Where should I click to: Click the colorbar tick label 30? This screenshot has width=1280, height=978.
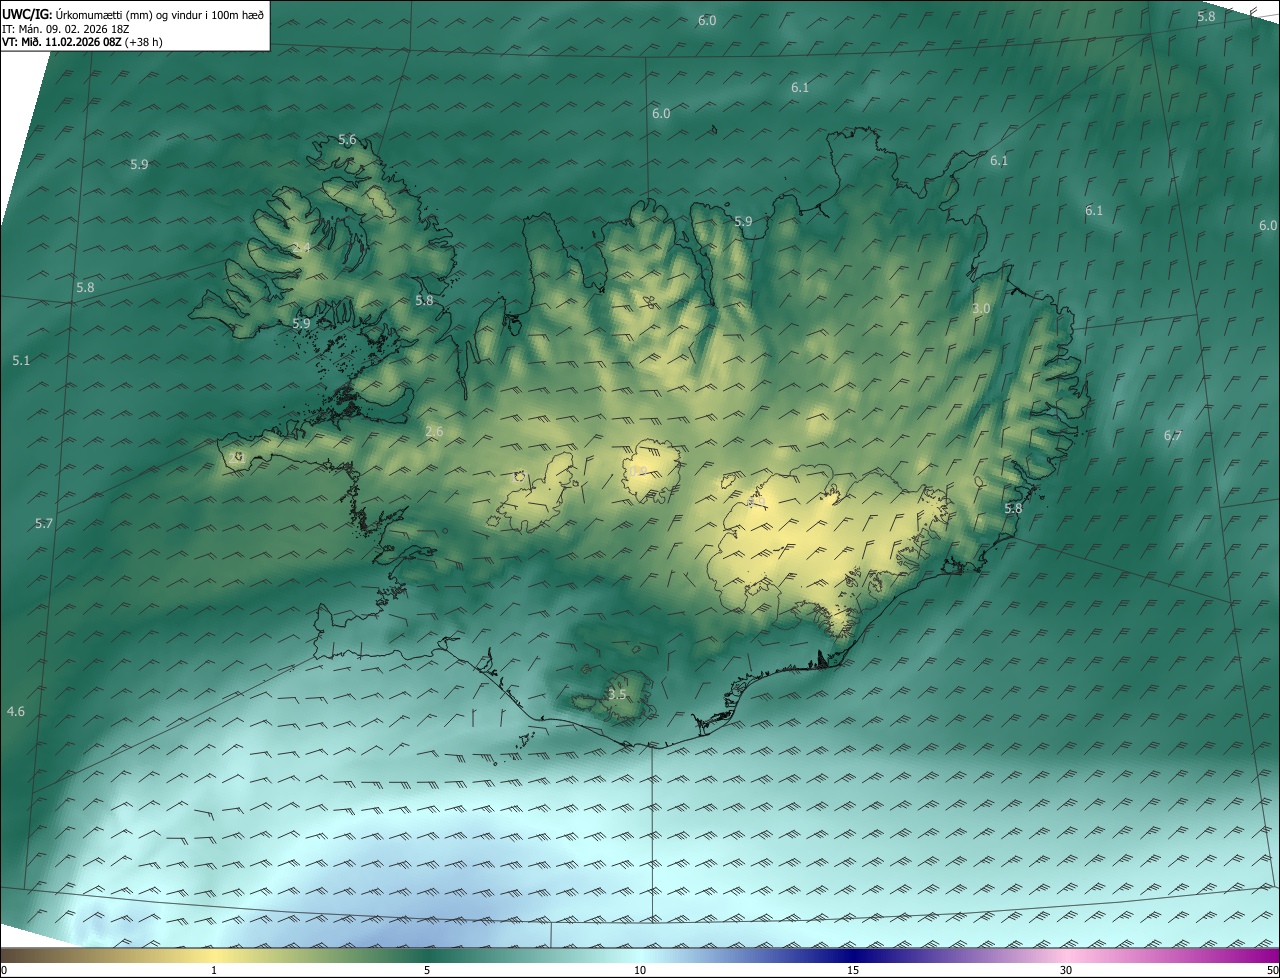(1066, 970)
